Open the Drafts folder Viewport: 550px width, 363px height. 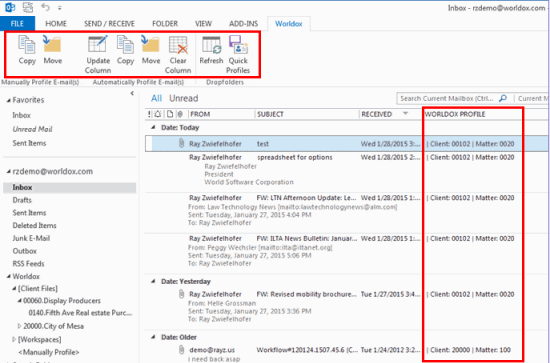22,200
